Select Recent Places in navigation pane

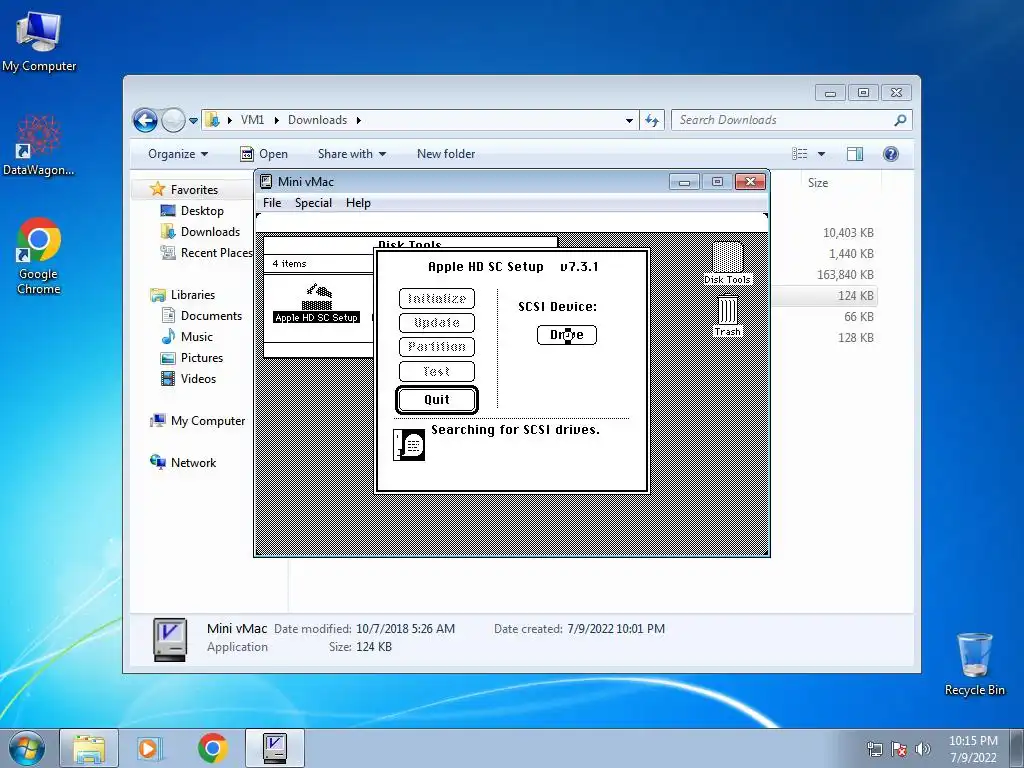[x=206, y=253]
